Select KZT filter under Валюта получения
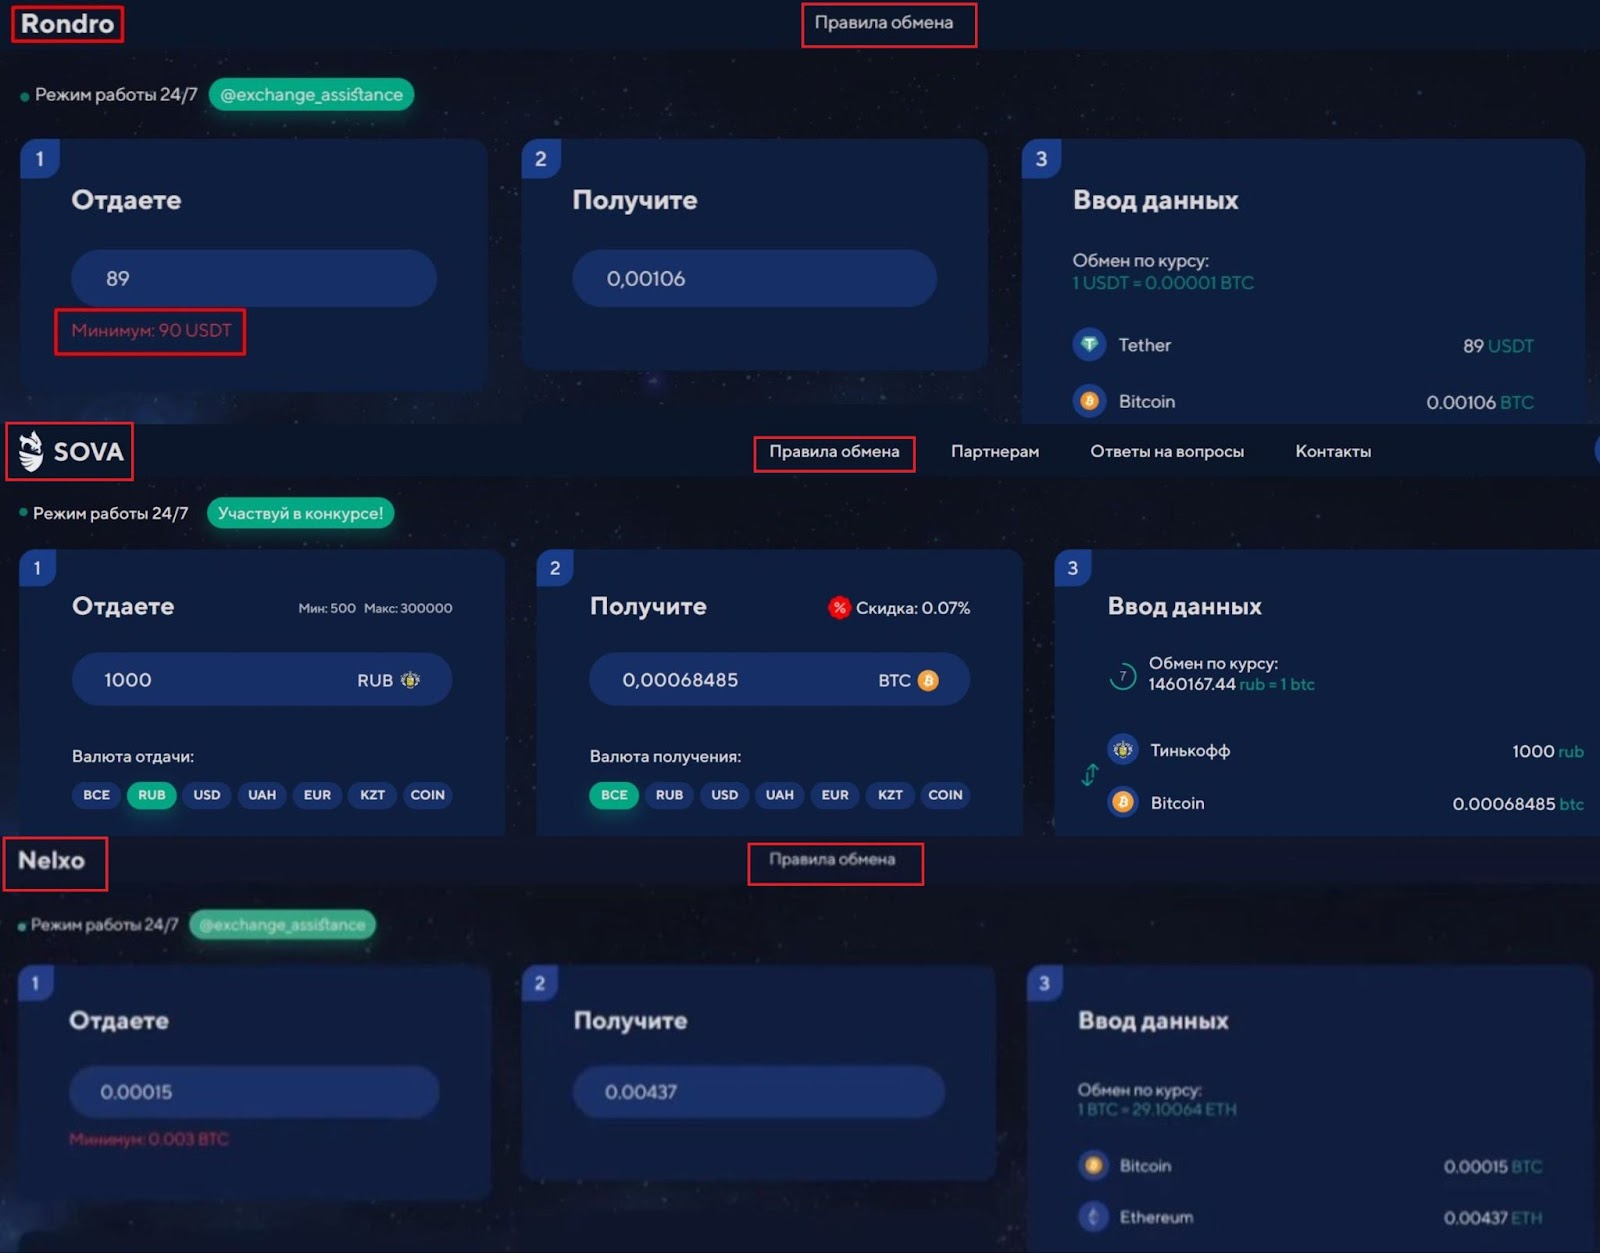Viewport: 1600px width, 1253px height. click(890, 795)
